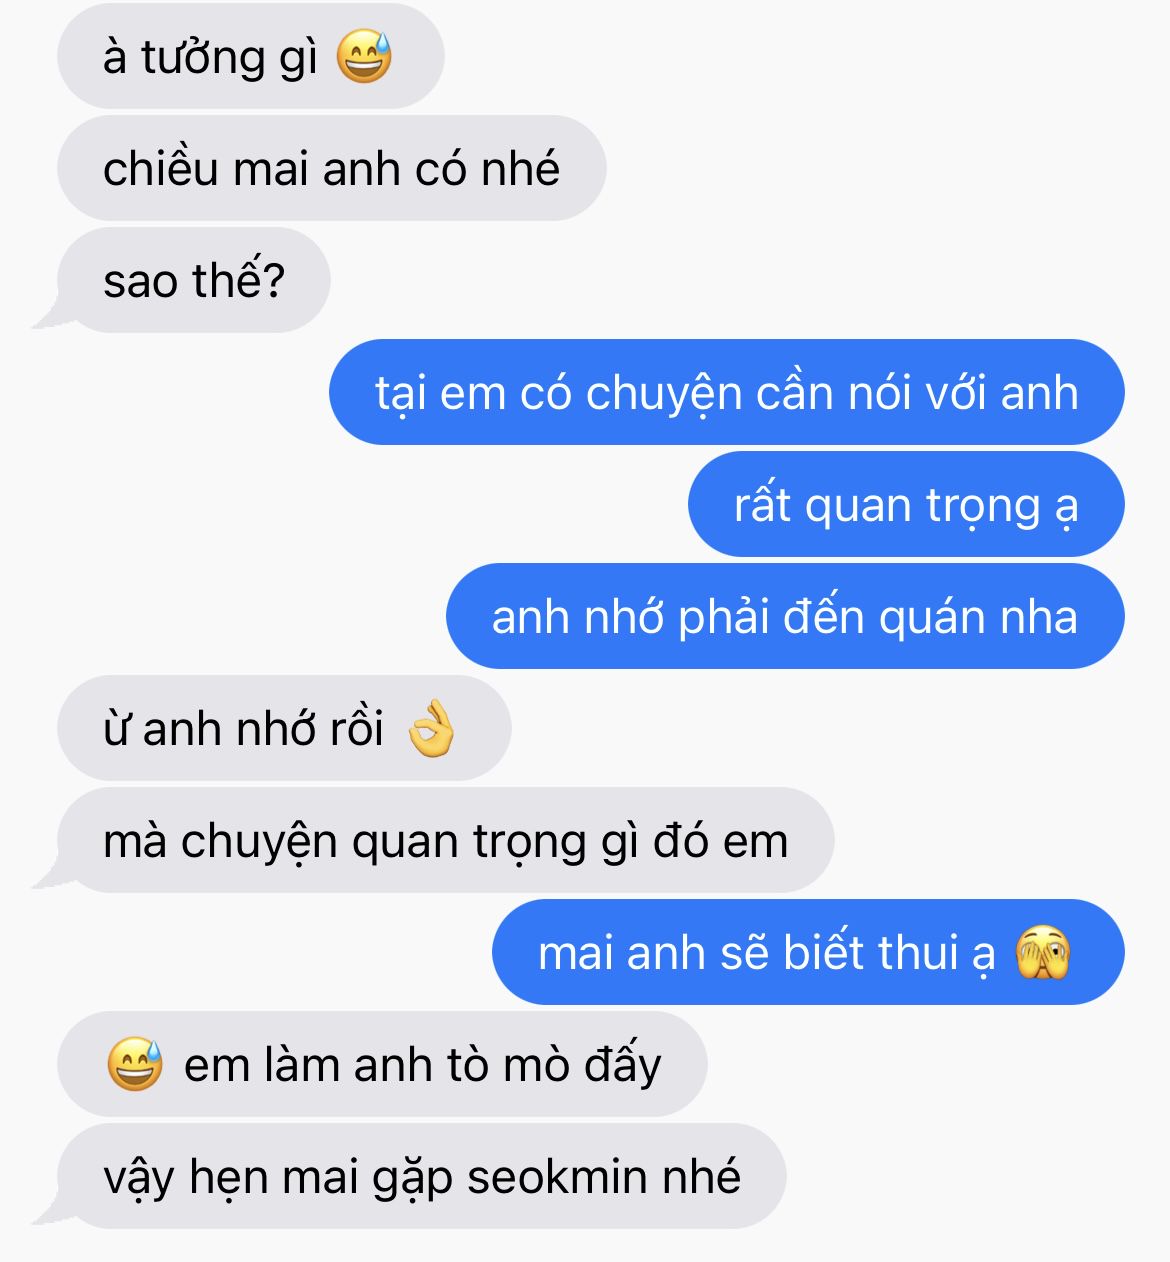This screenshot has height=1262, width=1170.
Task: Click the sweat-smile emoji before "em làm anh"
Action: coord(135,1064)
